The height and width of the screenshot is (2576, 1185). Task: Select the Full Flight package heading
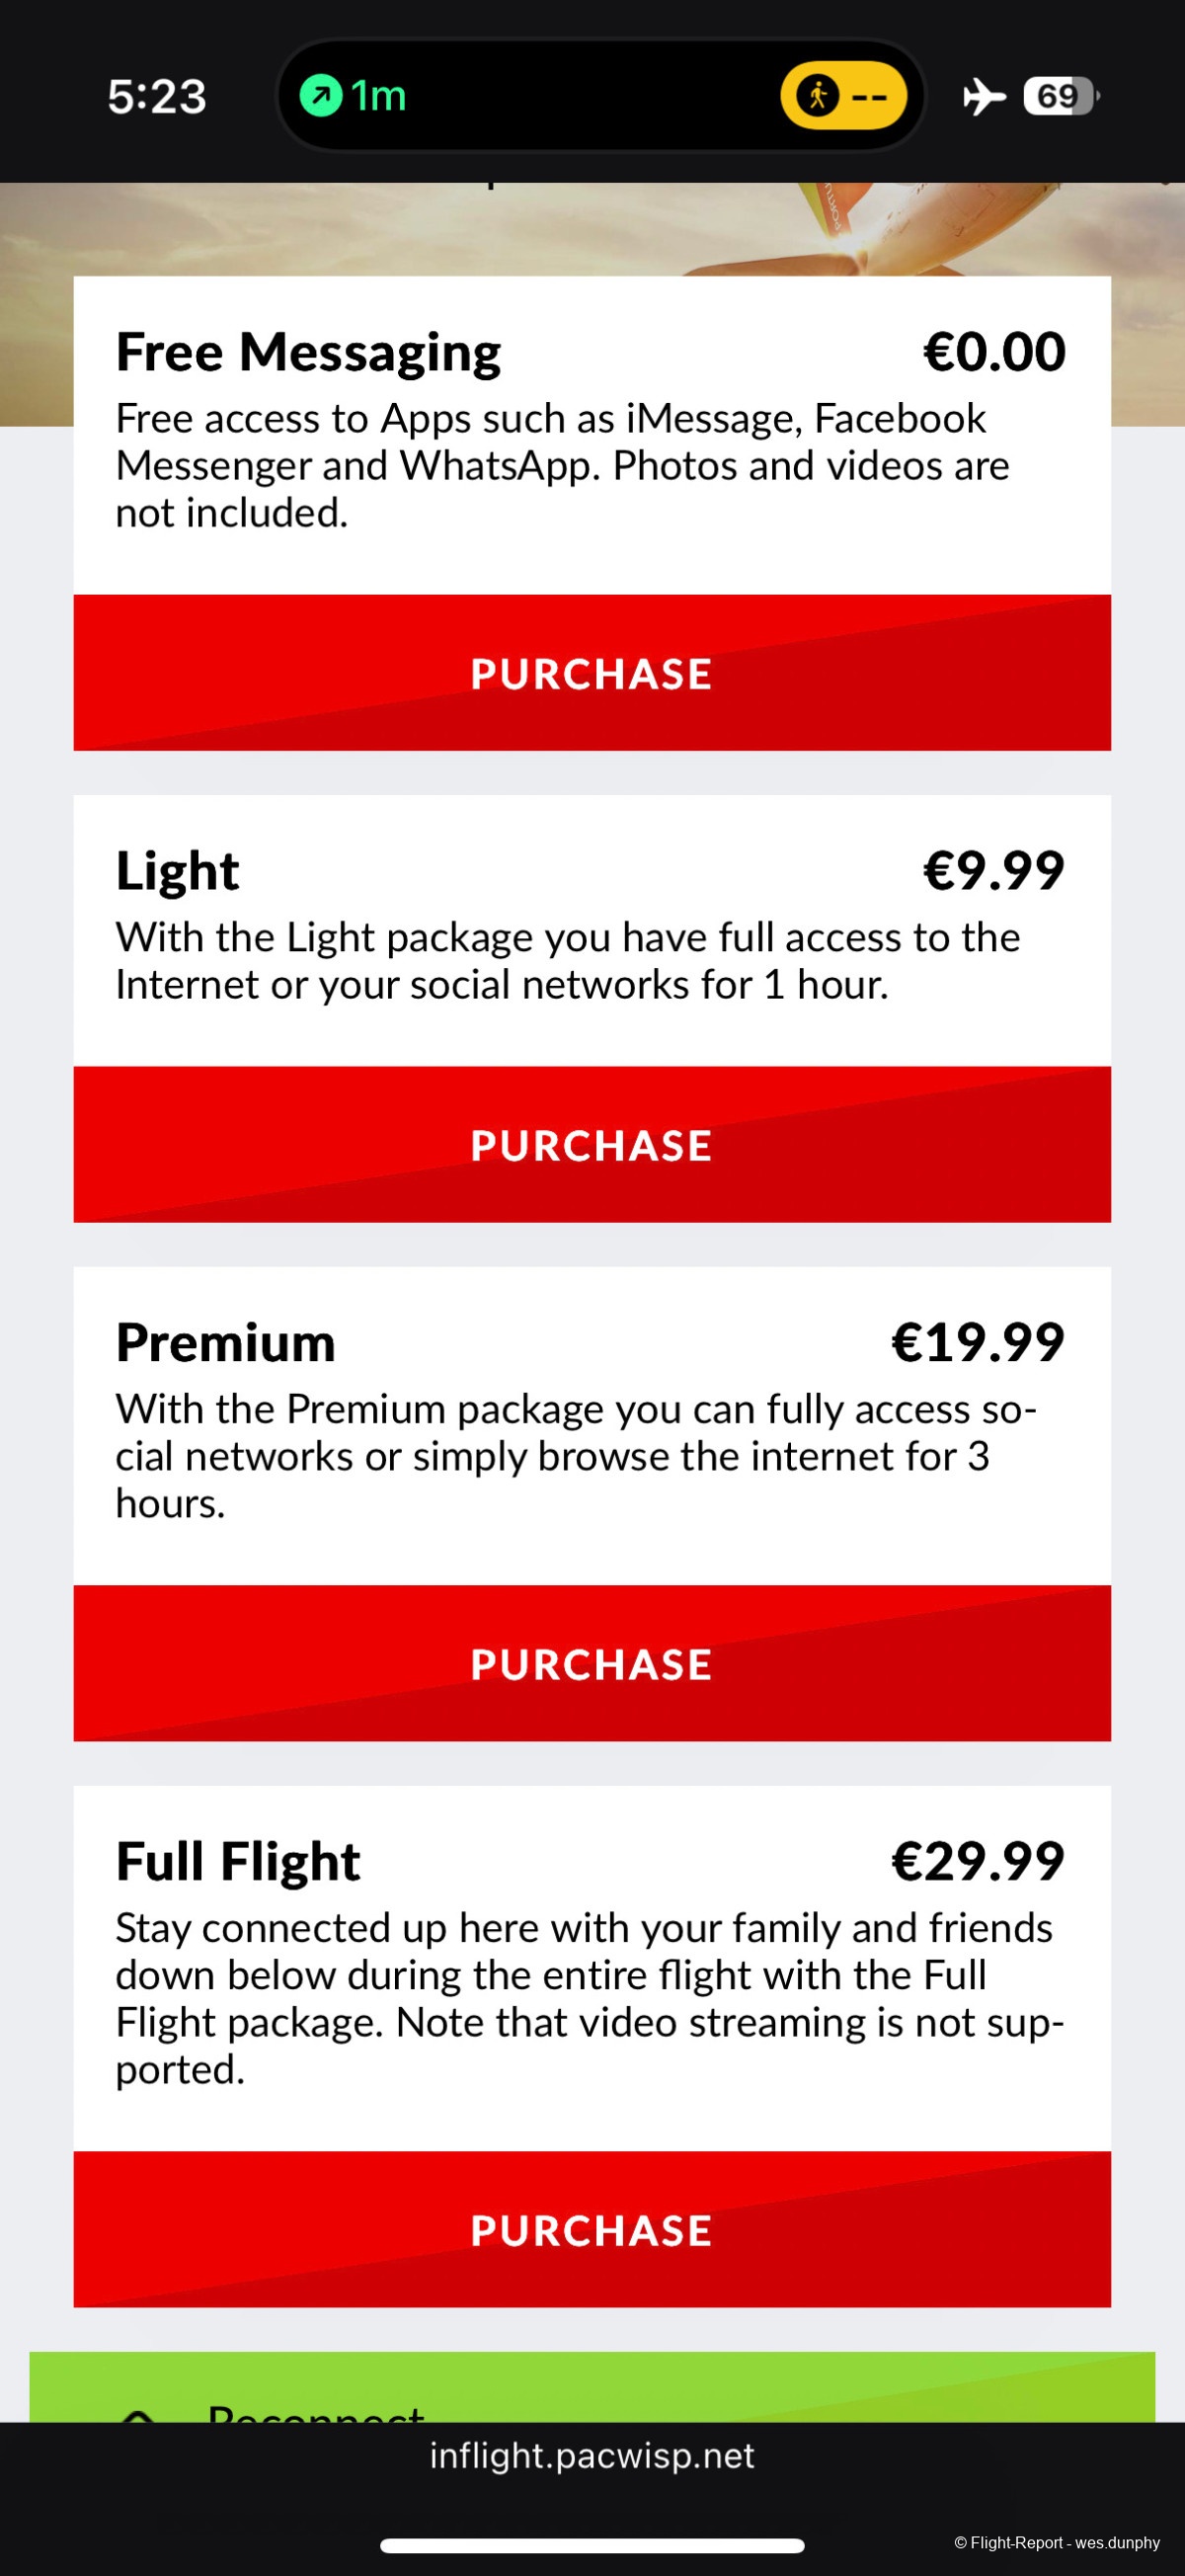[238, 1861]
